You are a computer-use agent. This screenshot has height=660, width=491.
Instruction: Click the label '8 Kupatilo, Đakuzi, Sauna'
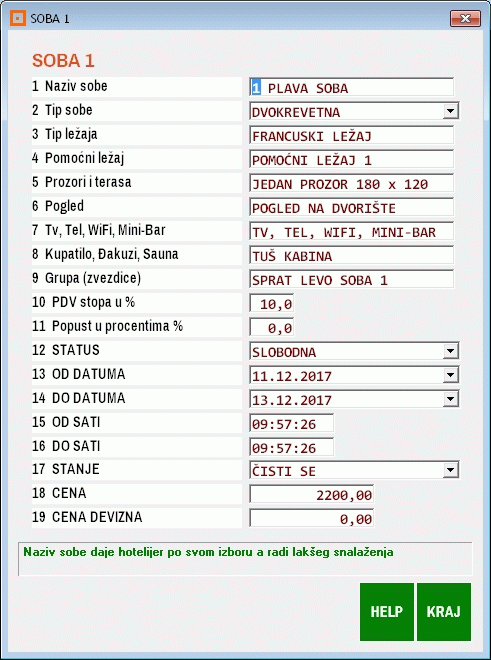(x=105, y=254)
